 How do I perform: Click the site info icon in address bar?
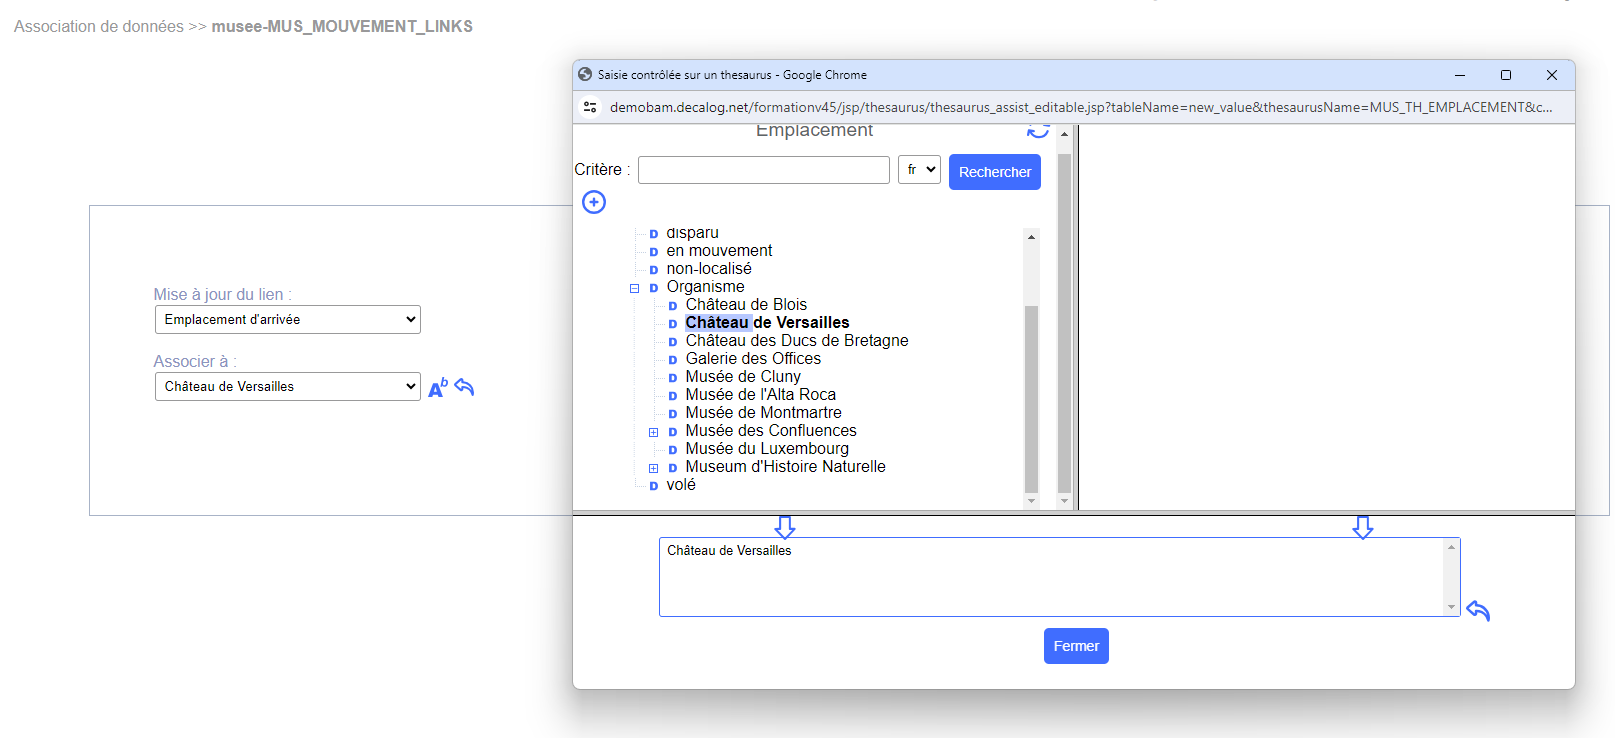[590, 107]
